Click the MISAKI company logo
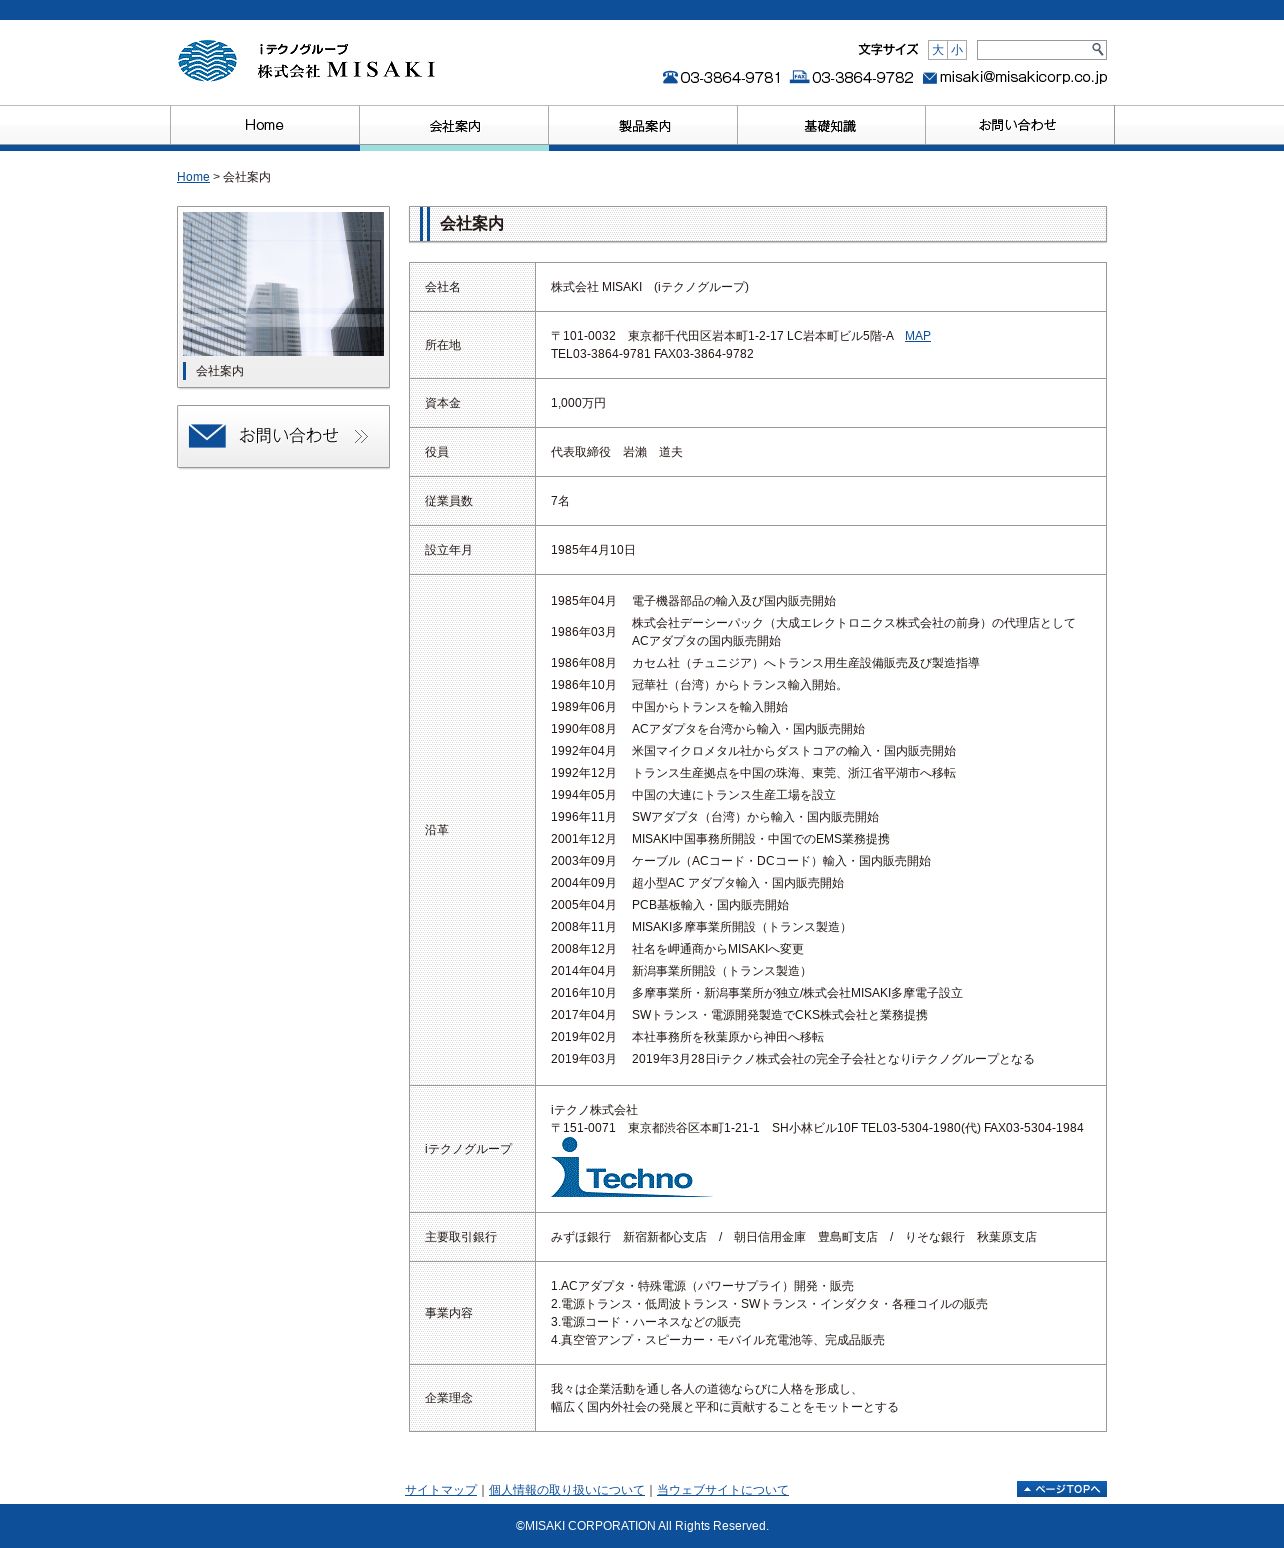 click(307, 61)
